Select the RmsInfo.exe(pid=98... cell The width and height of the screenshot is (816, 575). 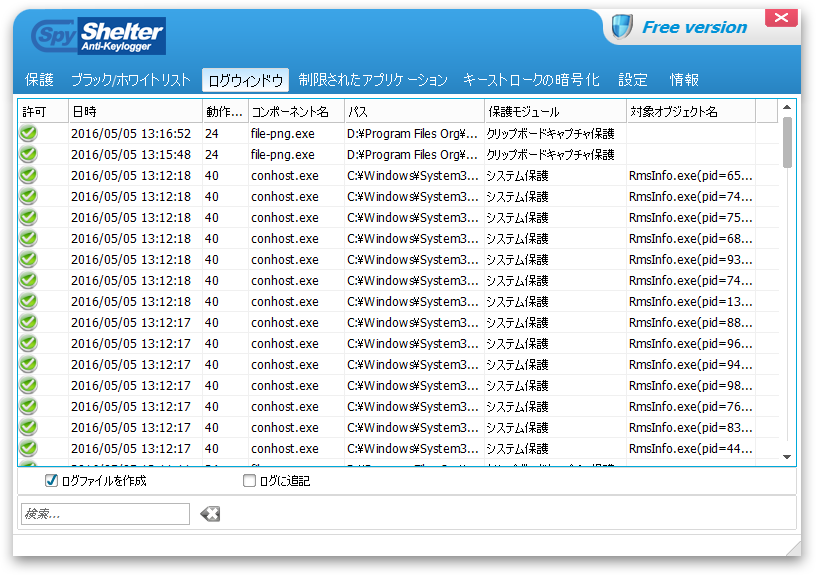click(691, 386)
